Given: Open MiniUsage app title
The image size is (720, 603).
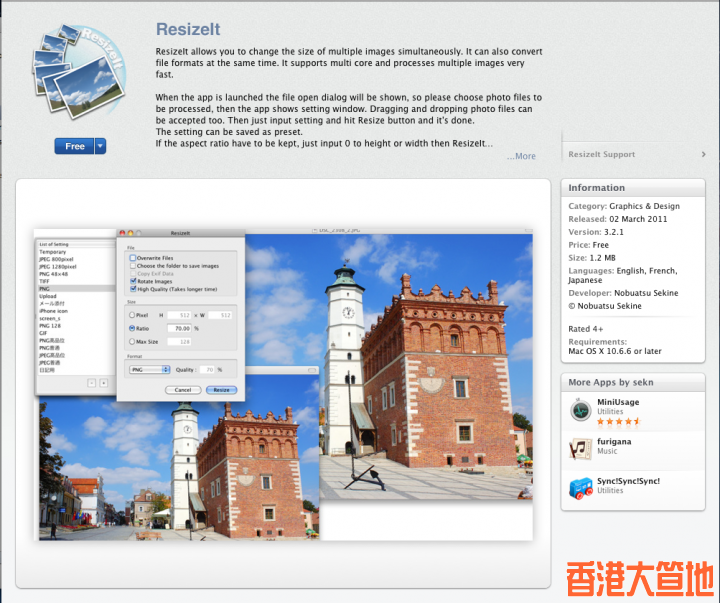Looking at the screenshot, I should [x=618, y=402].
